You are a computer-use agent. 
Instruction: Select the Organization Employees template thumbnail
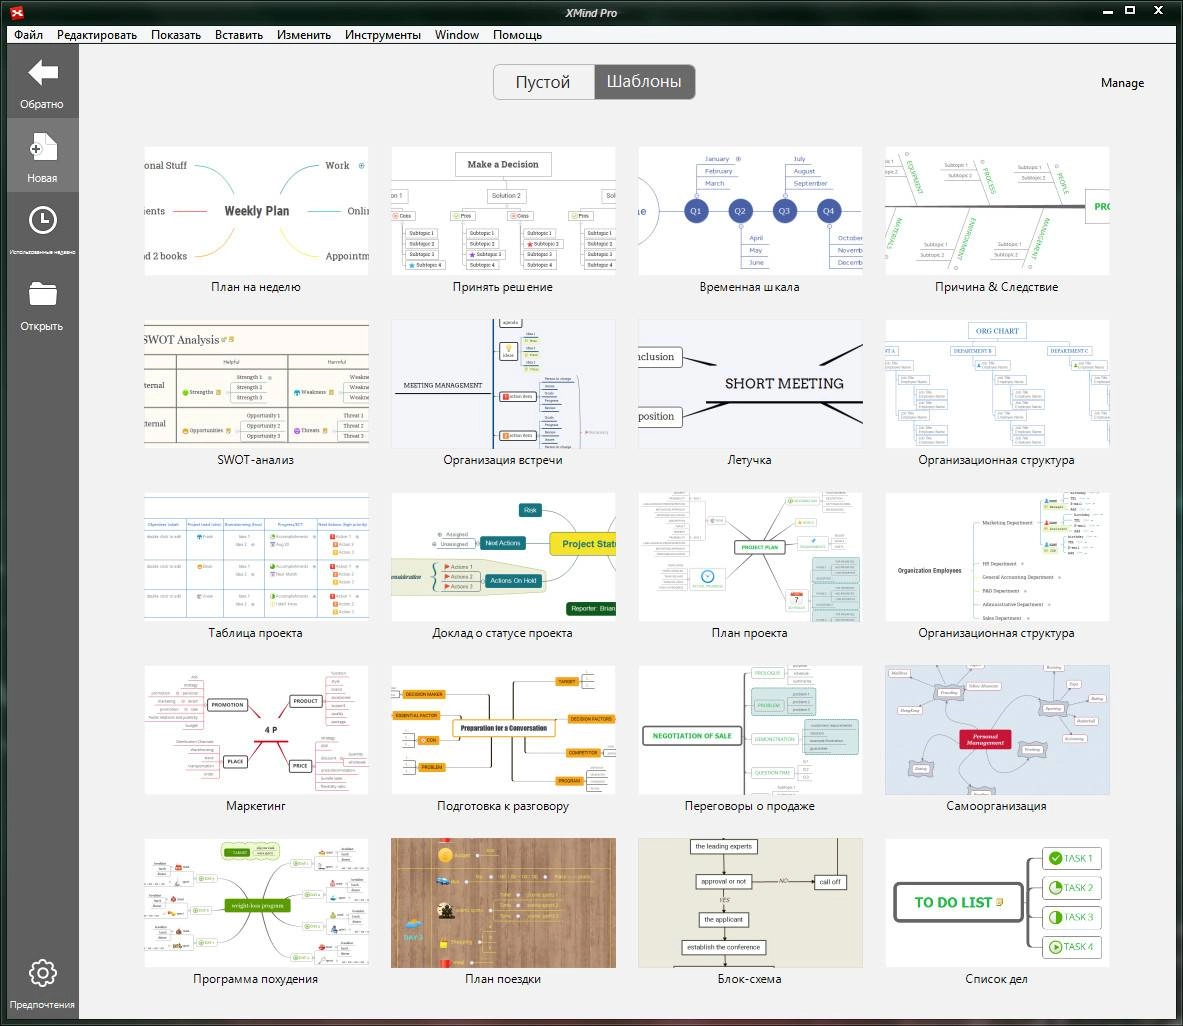click(997, 557)
